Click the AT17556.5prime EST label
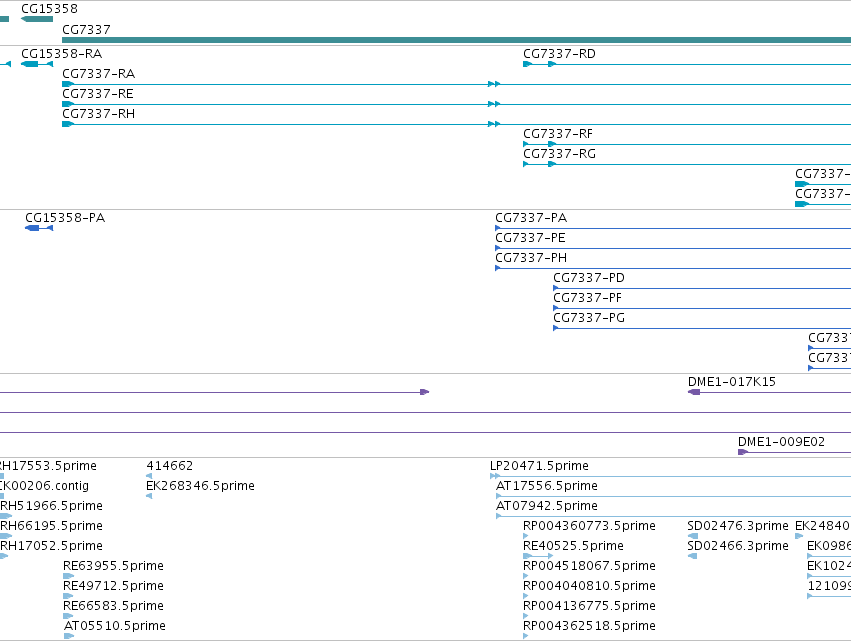Viewport: 851px width, 641px height. [x=547, y=486]
